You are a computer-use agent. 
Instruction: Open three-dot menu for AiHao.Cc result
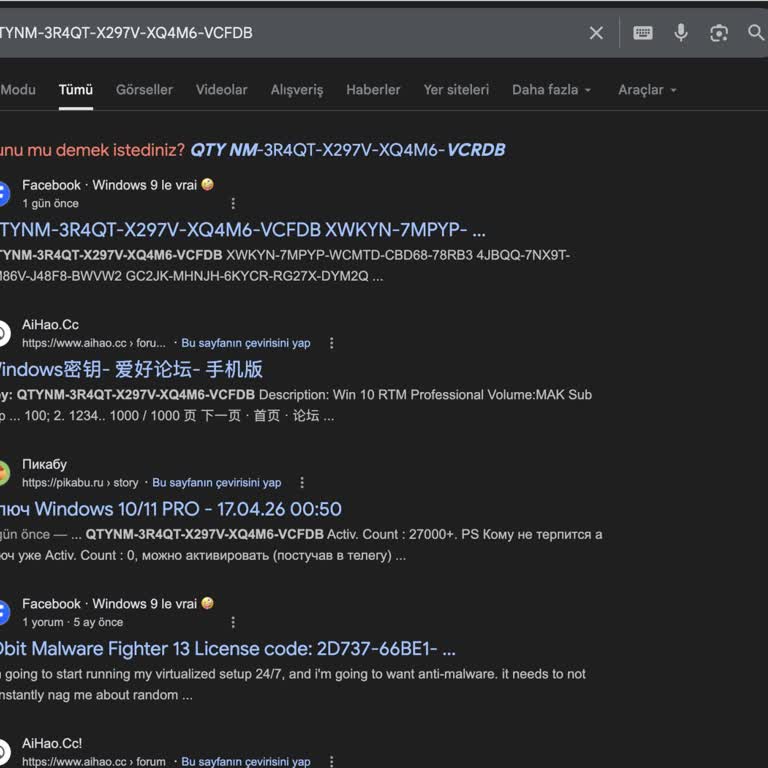click(x=332, y=343)
